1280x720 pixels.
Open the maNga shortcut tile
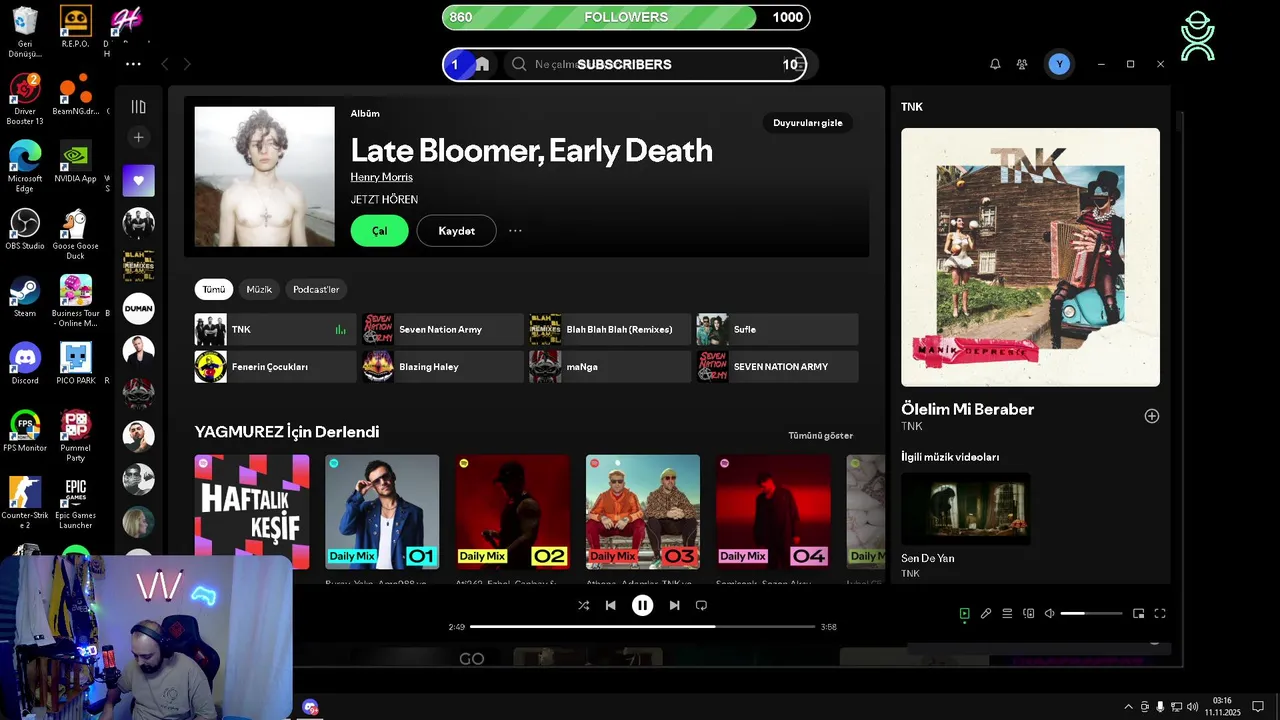tap(610, 367)
